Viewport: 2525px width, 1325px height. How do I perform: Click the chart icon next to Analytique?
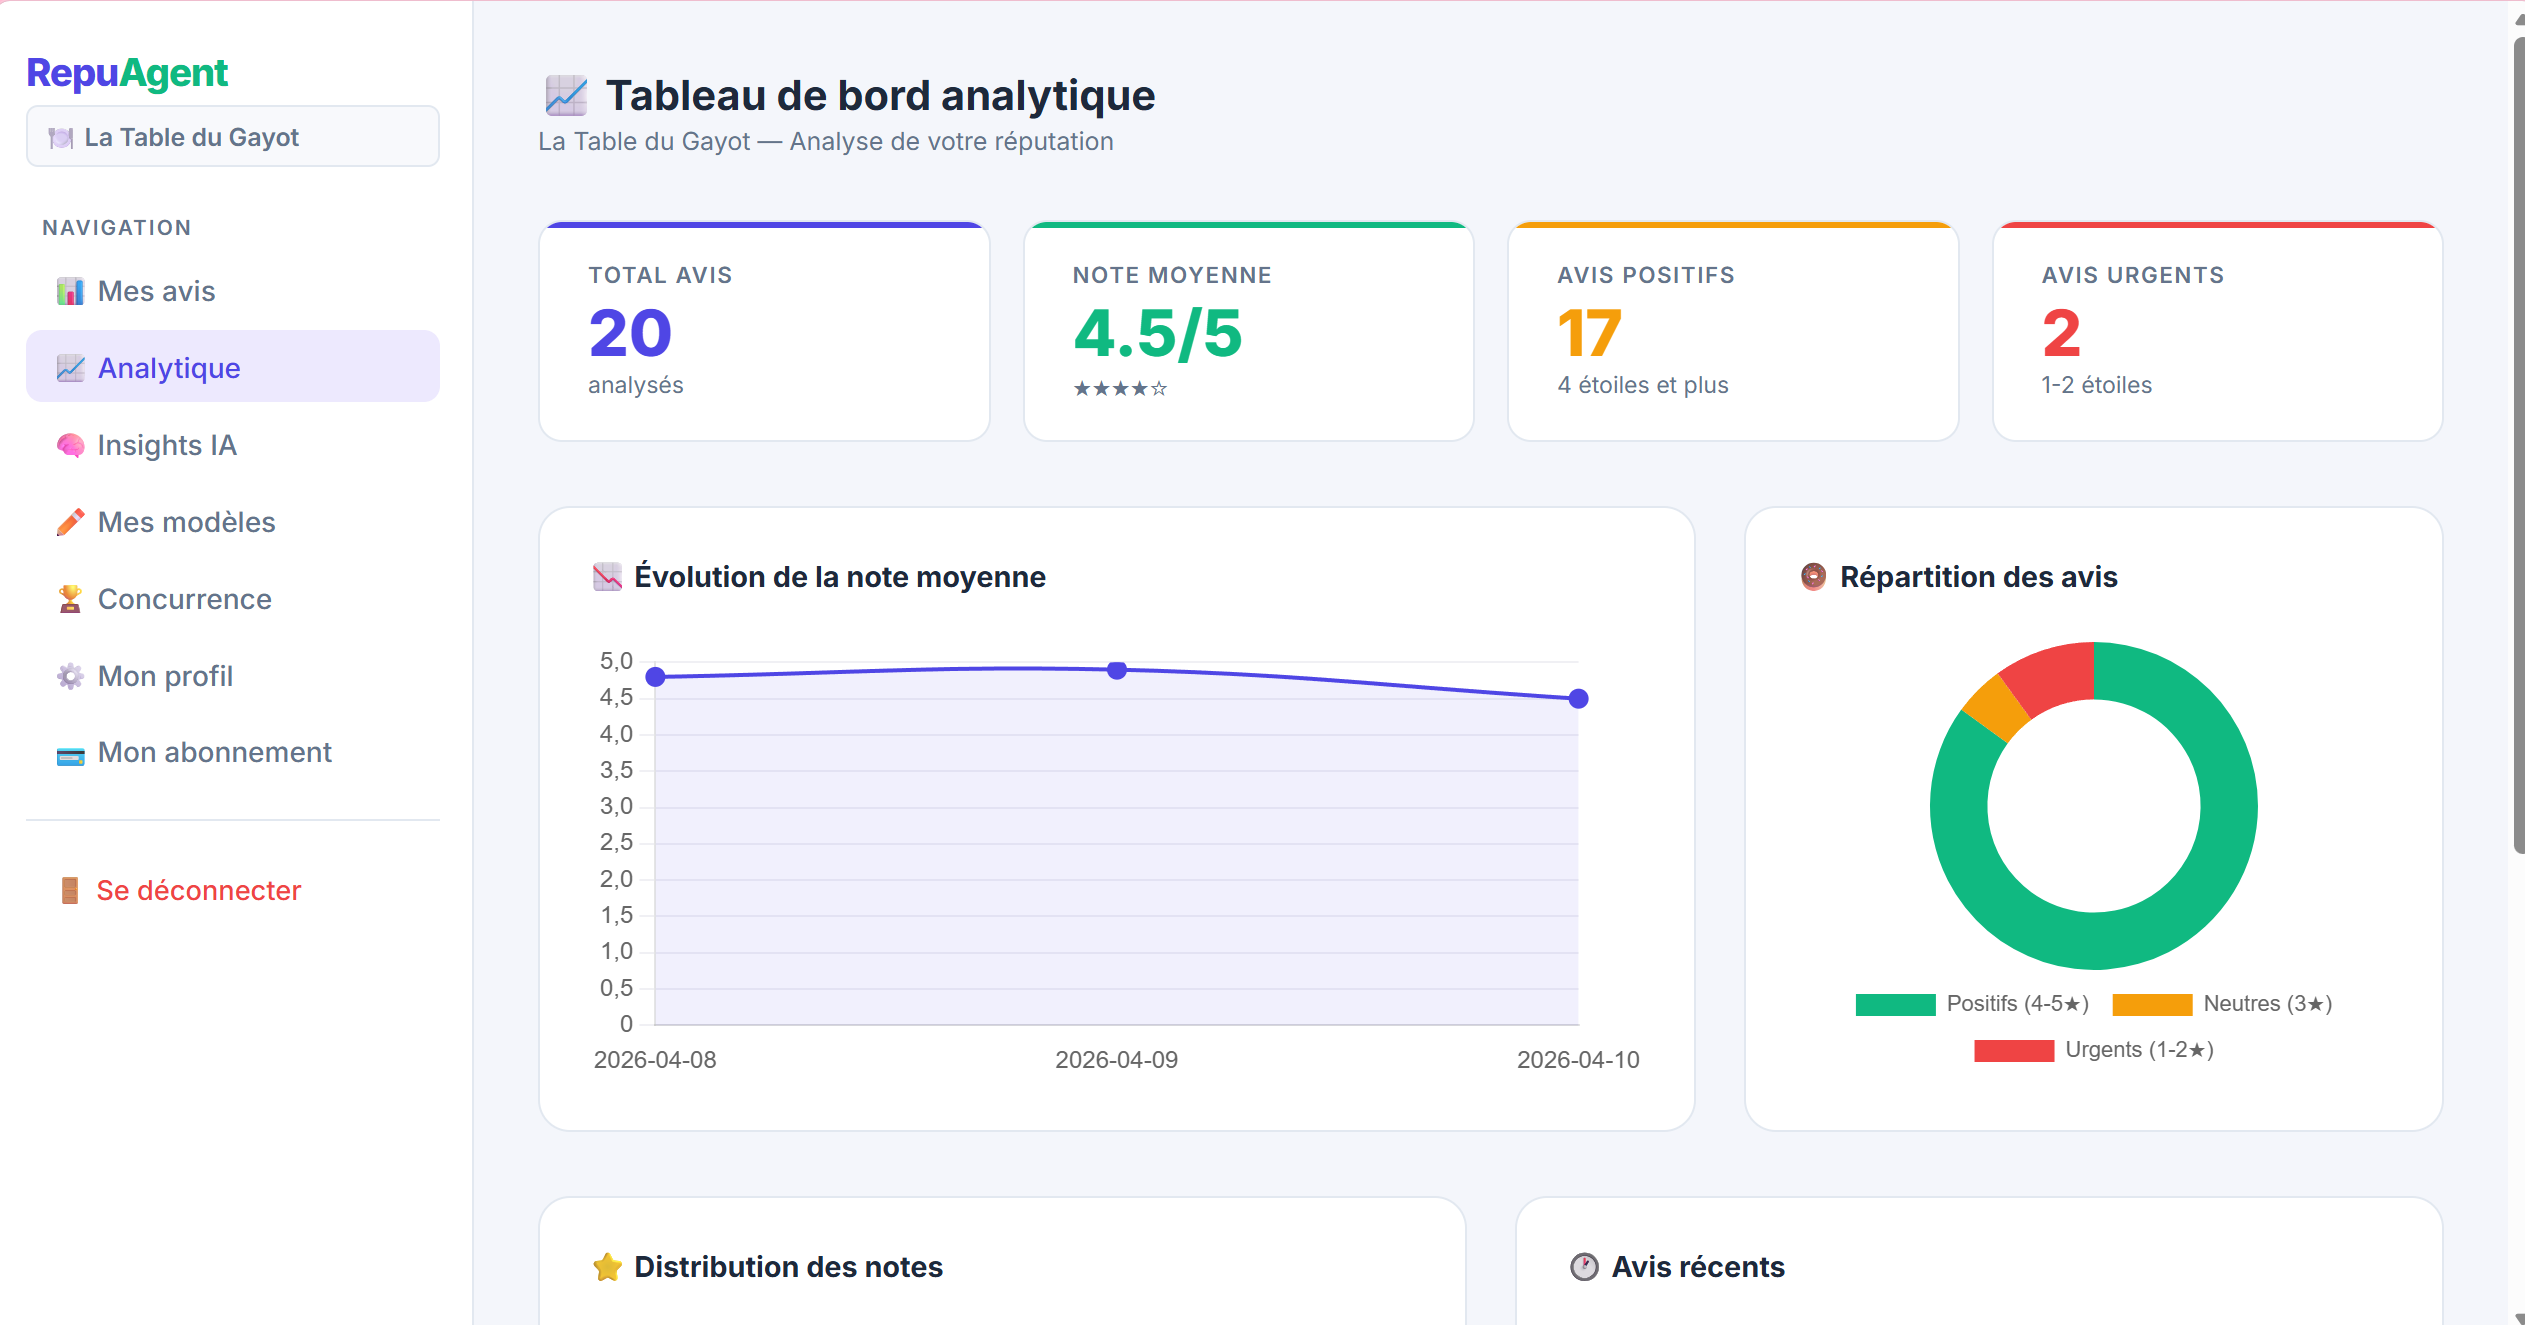pos(70,369)
